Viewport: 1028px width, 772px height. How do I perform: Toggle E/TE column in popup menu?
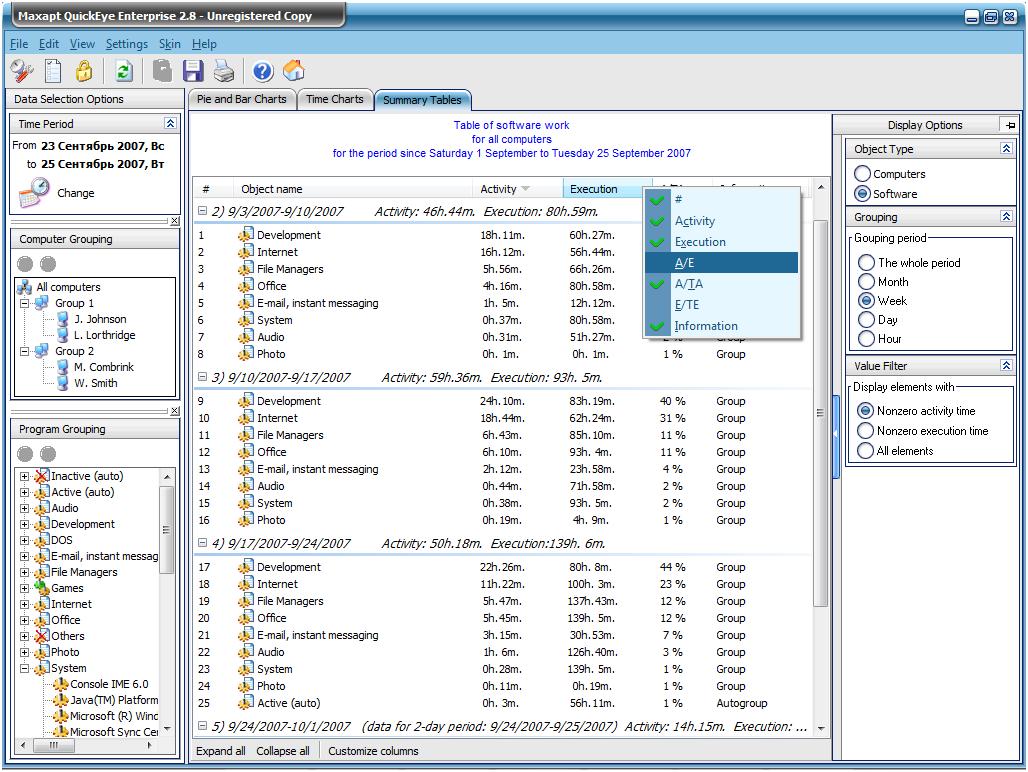point(722,305)
